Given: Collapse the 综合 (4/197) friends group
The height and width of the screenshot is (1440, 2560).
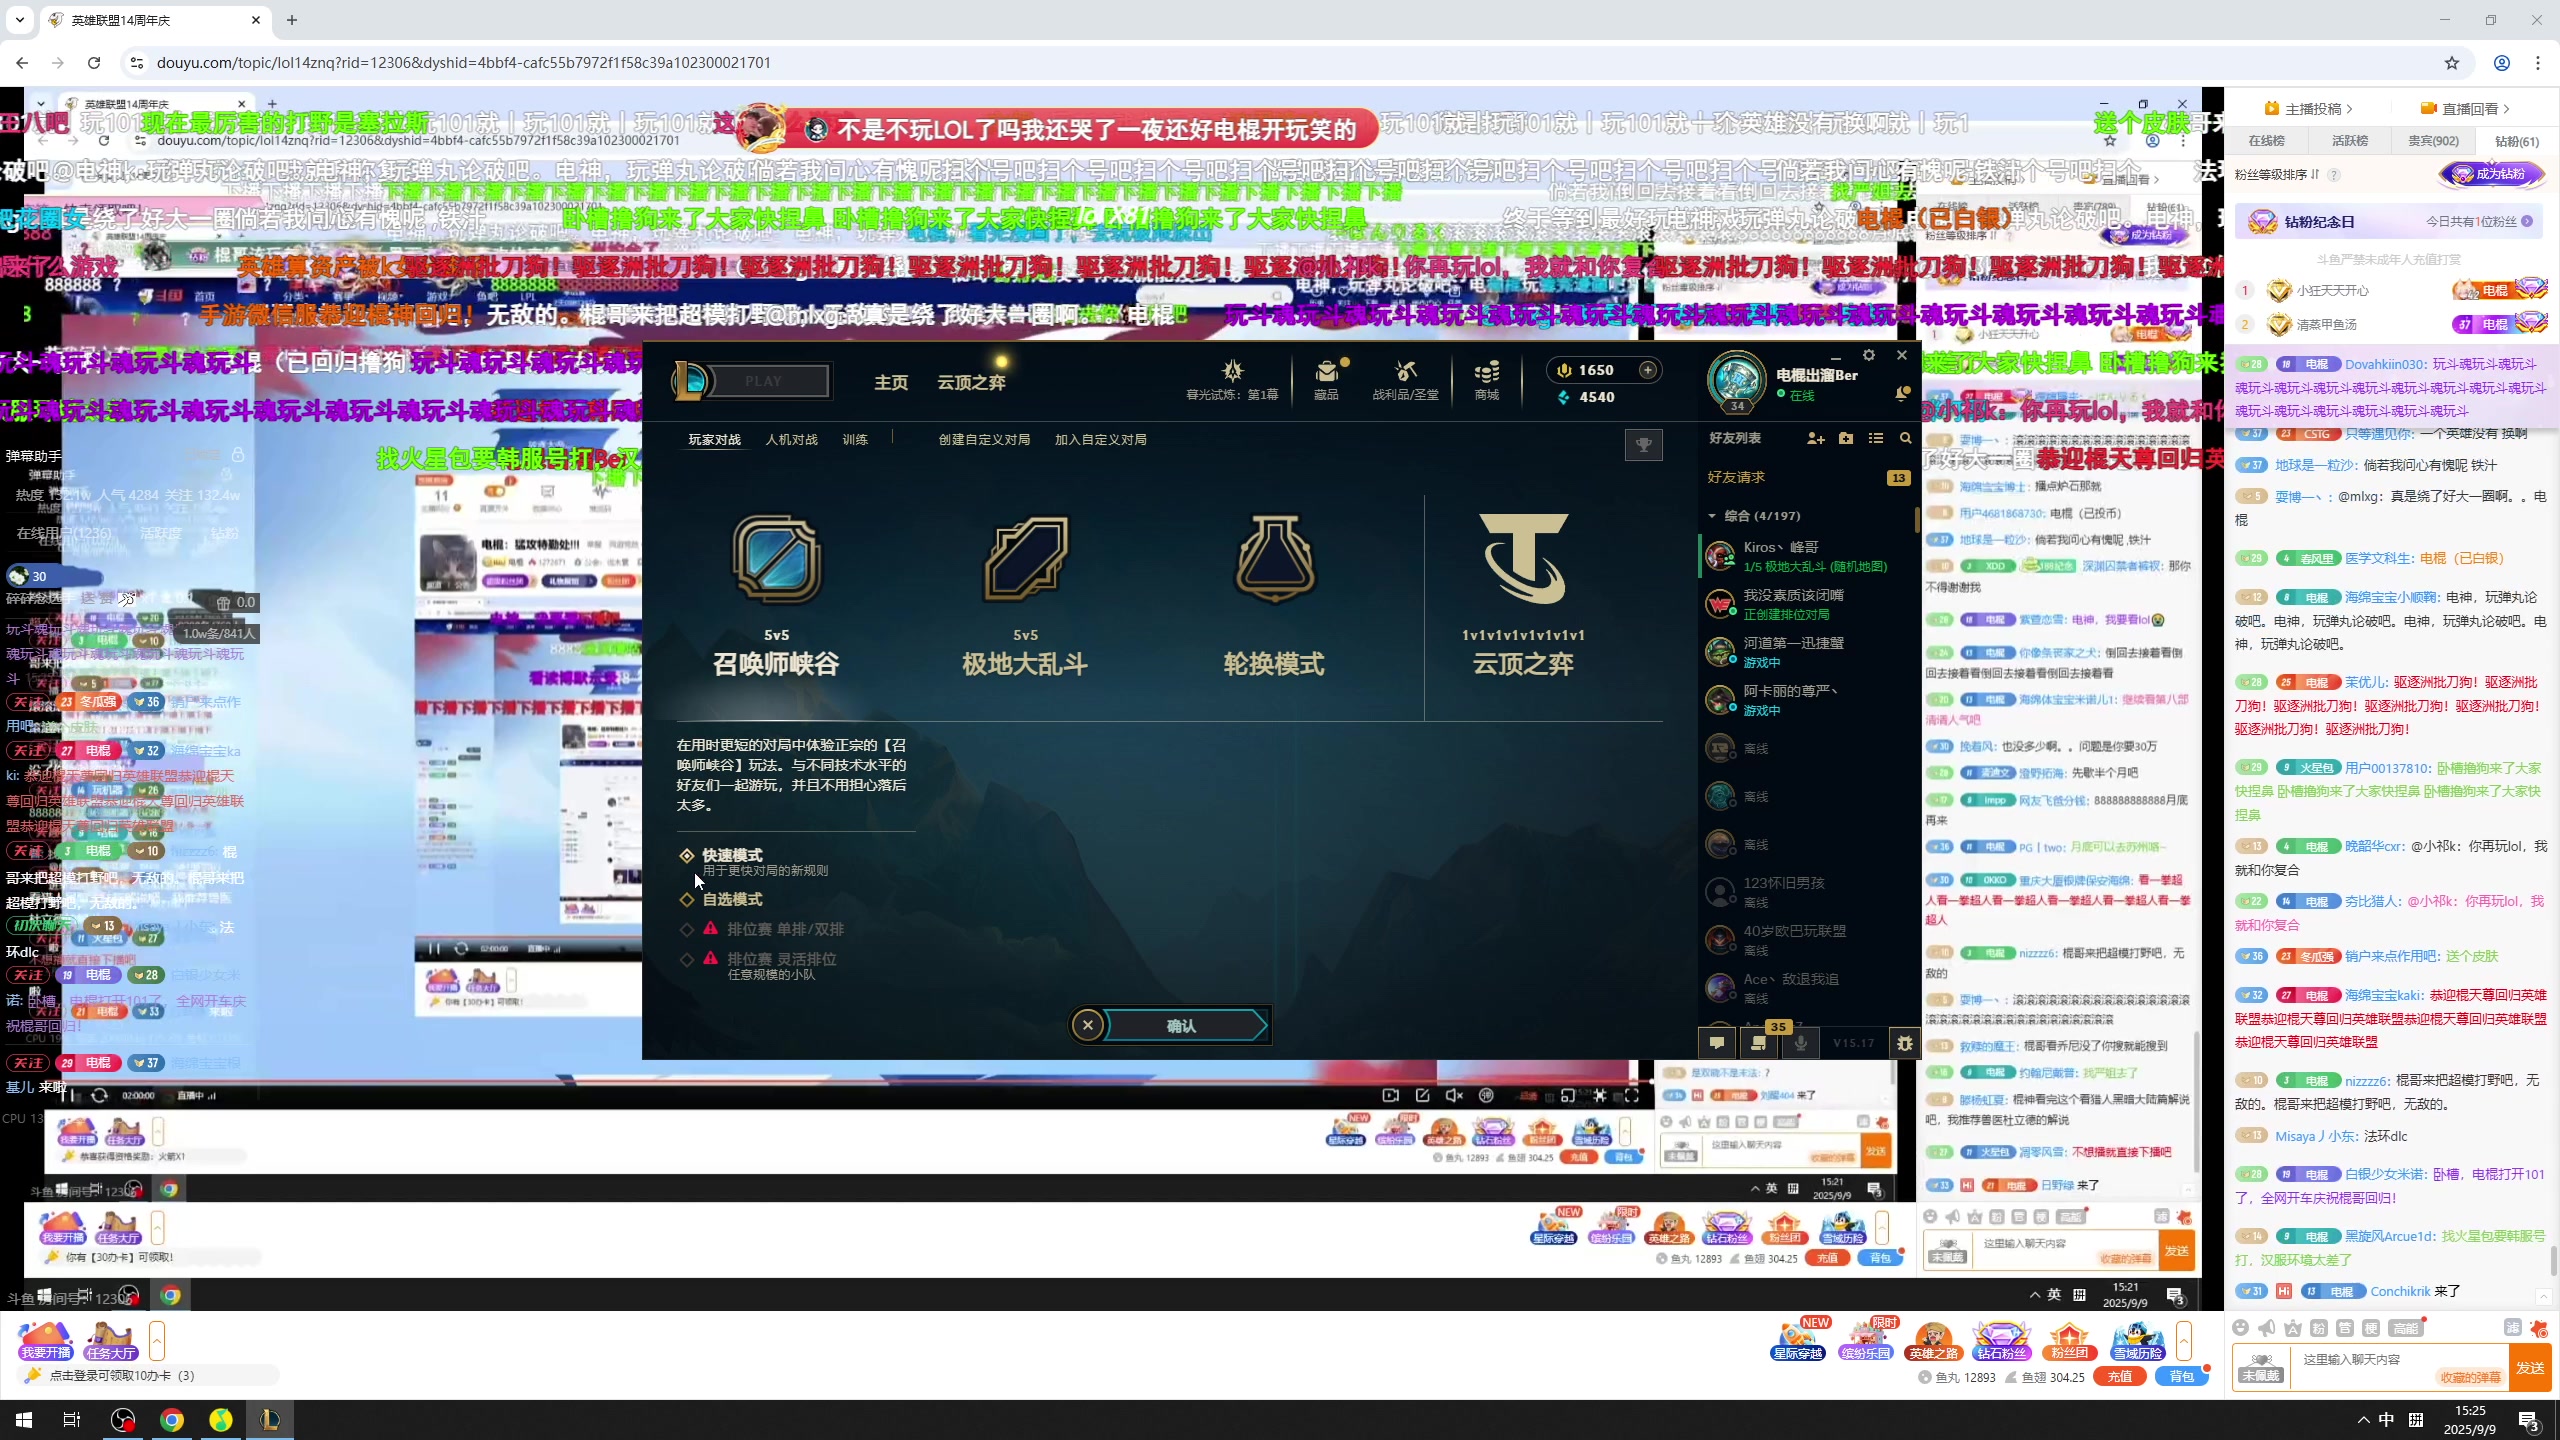Looking at the screenshot, I should [1712, 516].
